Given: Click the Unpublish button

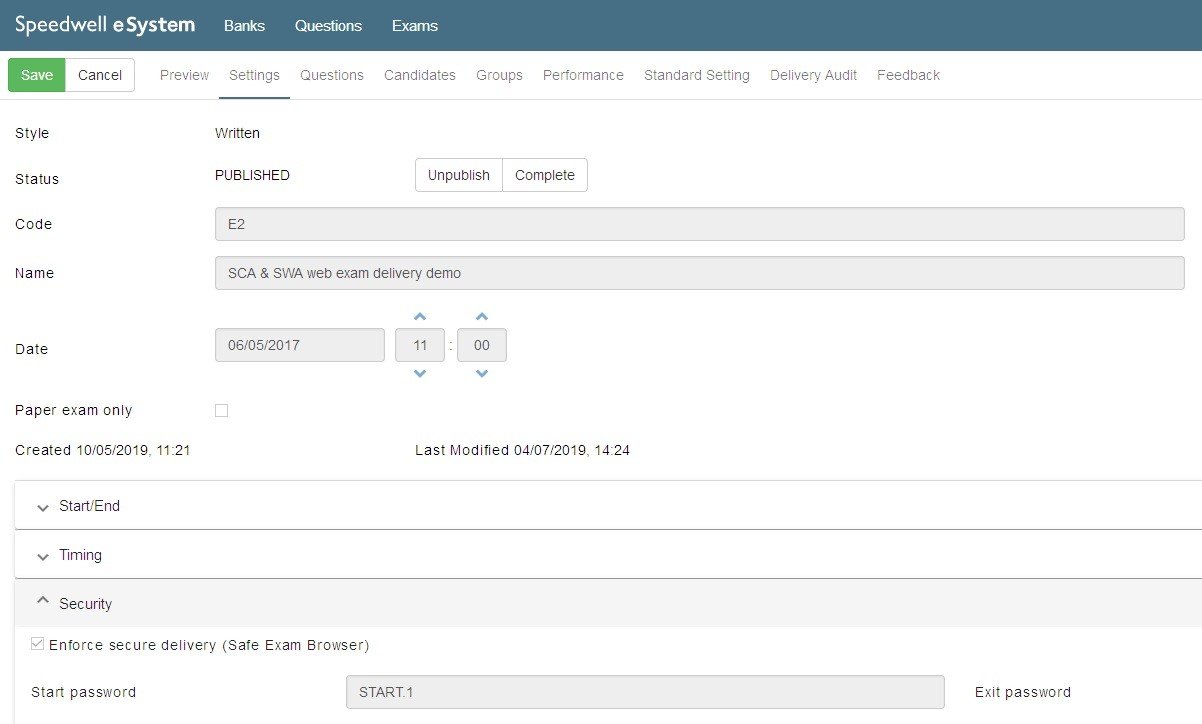Looking at the screenshot, I should pyautogui.click(x=459, y=175).
